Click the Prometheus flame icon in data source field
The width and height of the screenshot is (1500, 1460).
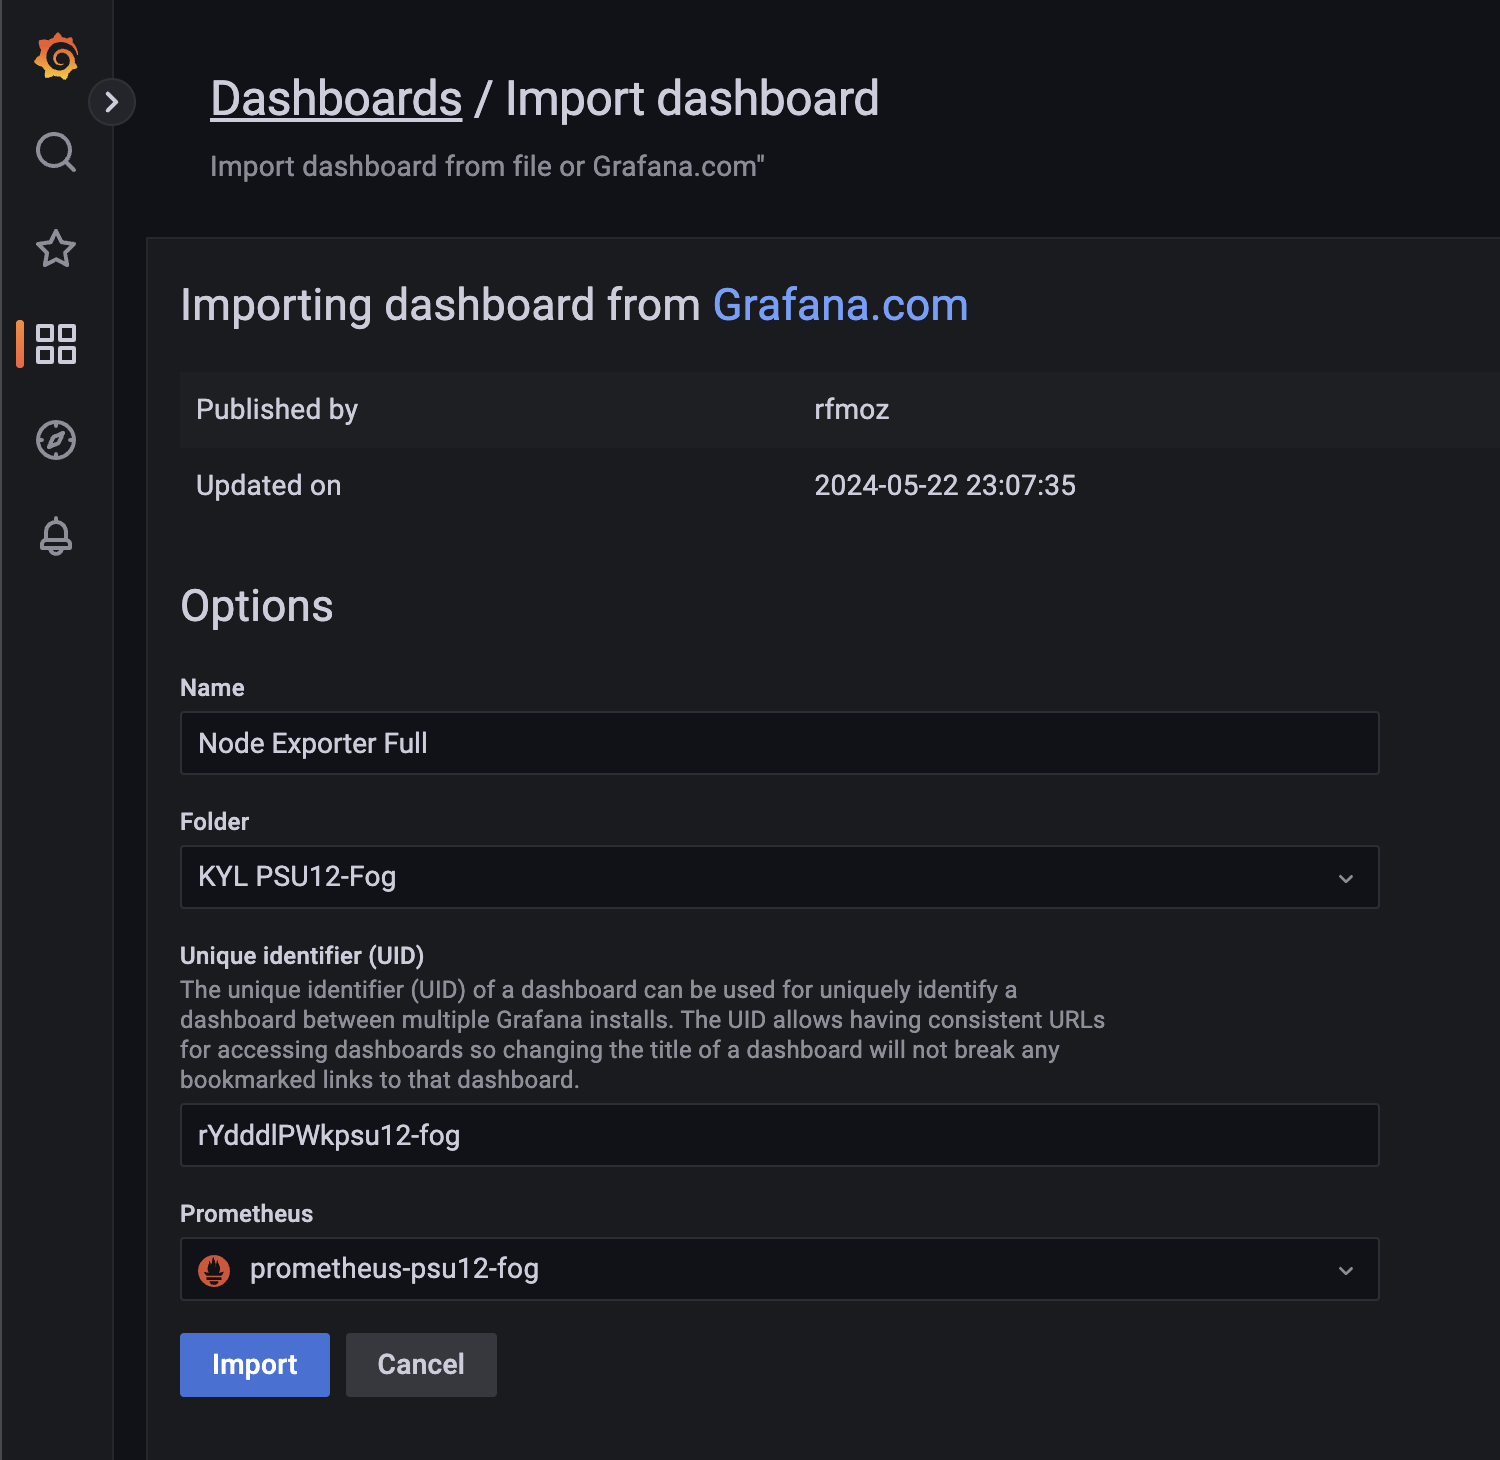pos(216,1269)
